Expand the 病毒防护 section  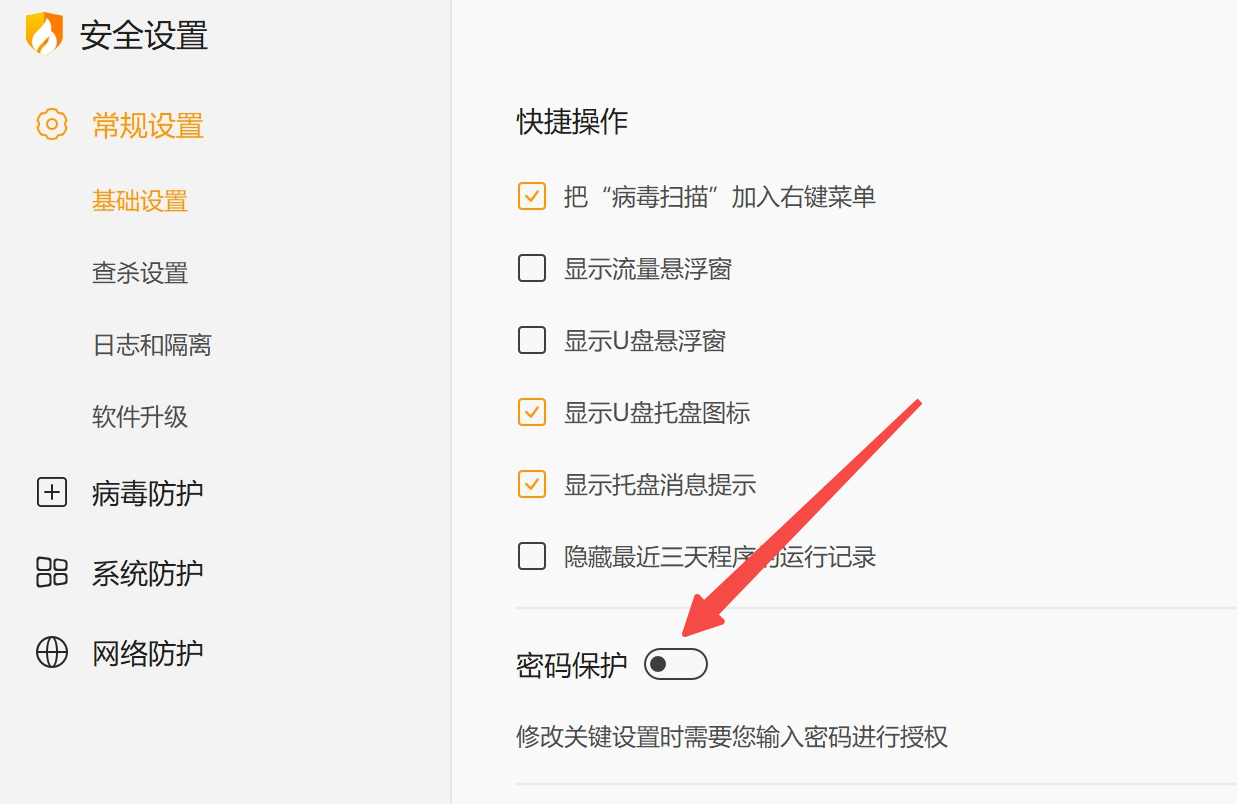pyautogui.click(x=147, y=493)
